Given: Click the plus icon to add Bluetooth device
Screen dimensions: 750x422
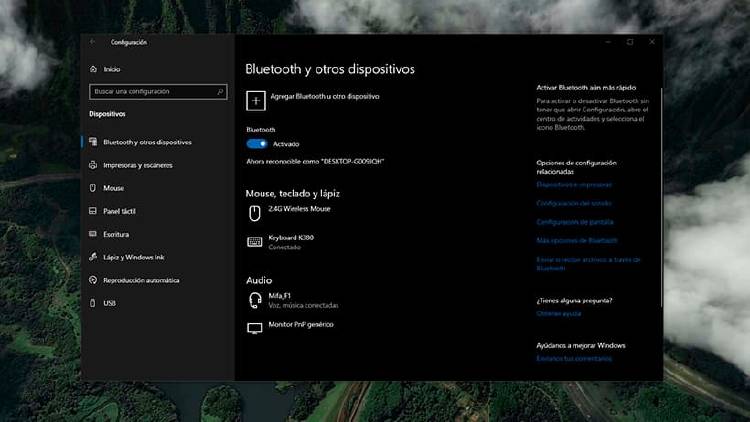Looking at the screenshot, I should (255, 98).
